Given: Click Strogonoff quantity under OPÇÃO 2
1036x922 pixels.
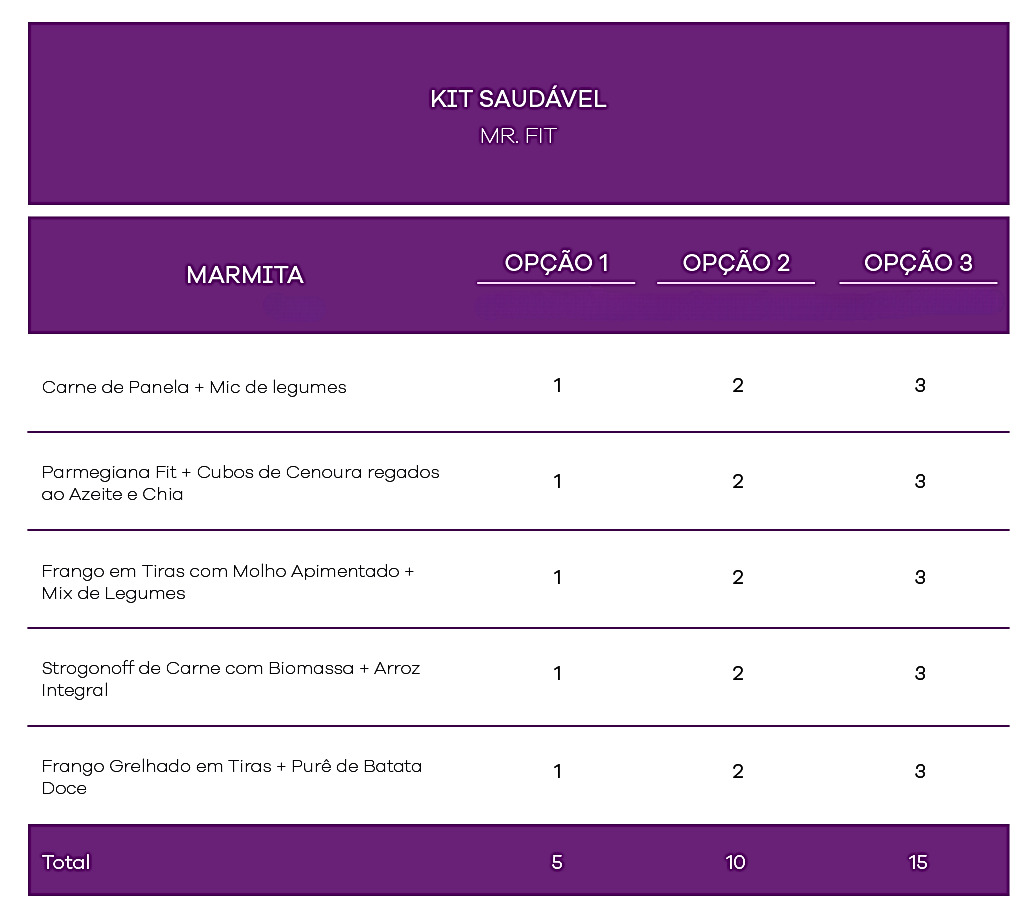Looking at the screenshot, I should 738,673.
